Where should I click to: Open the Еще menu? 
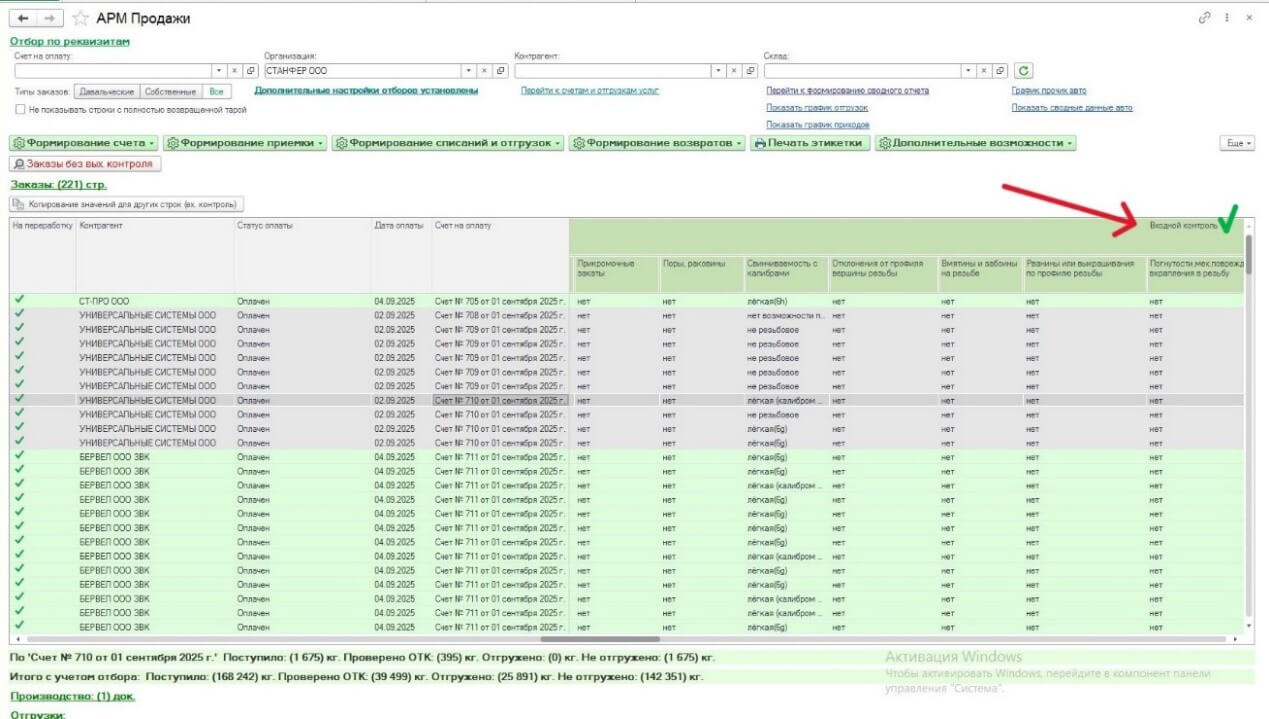pos(1236,143)
